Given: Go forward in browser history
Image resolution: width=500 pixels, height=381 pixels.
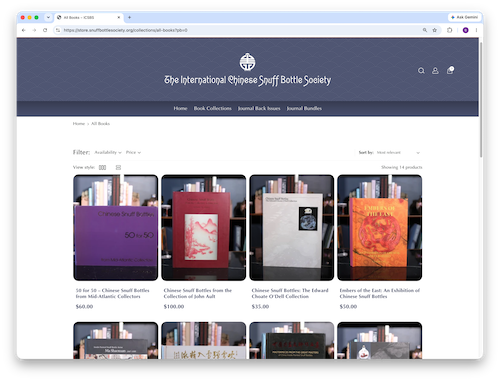Looking at the screenshot, I should [x=34, y=30].
